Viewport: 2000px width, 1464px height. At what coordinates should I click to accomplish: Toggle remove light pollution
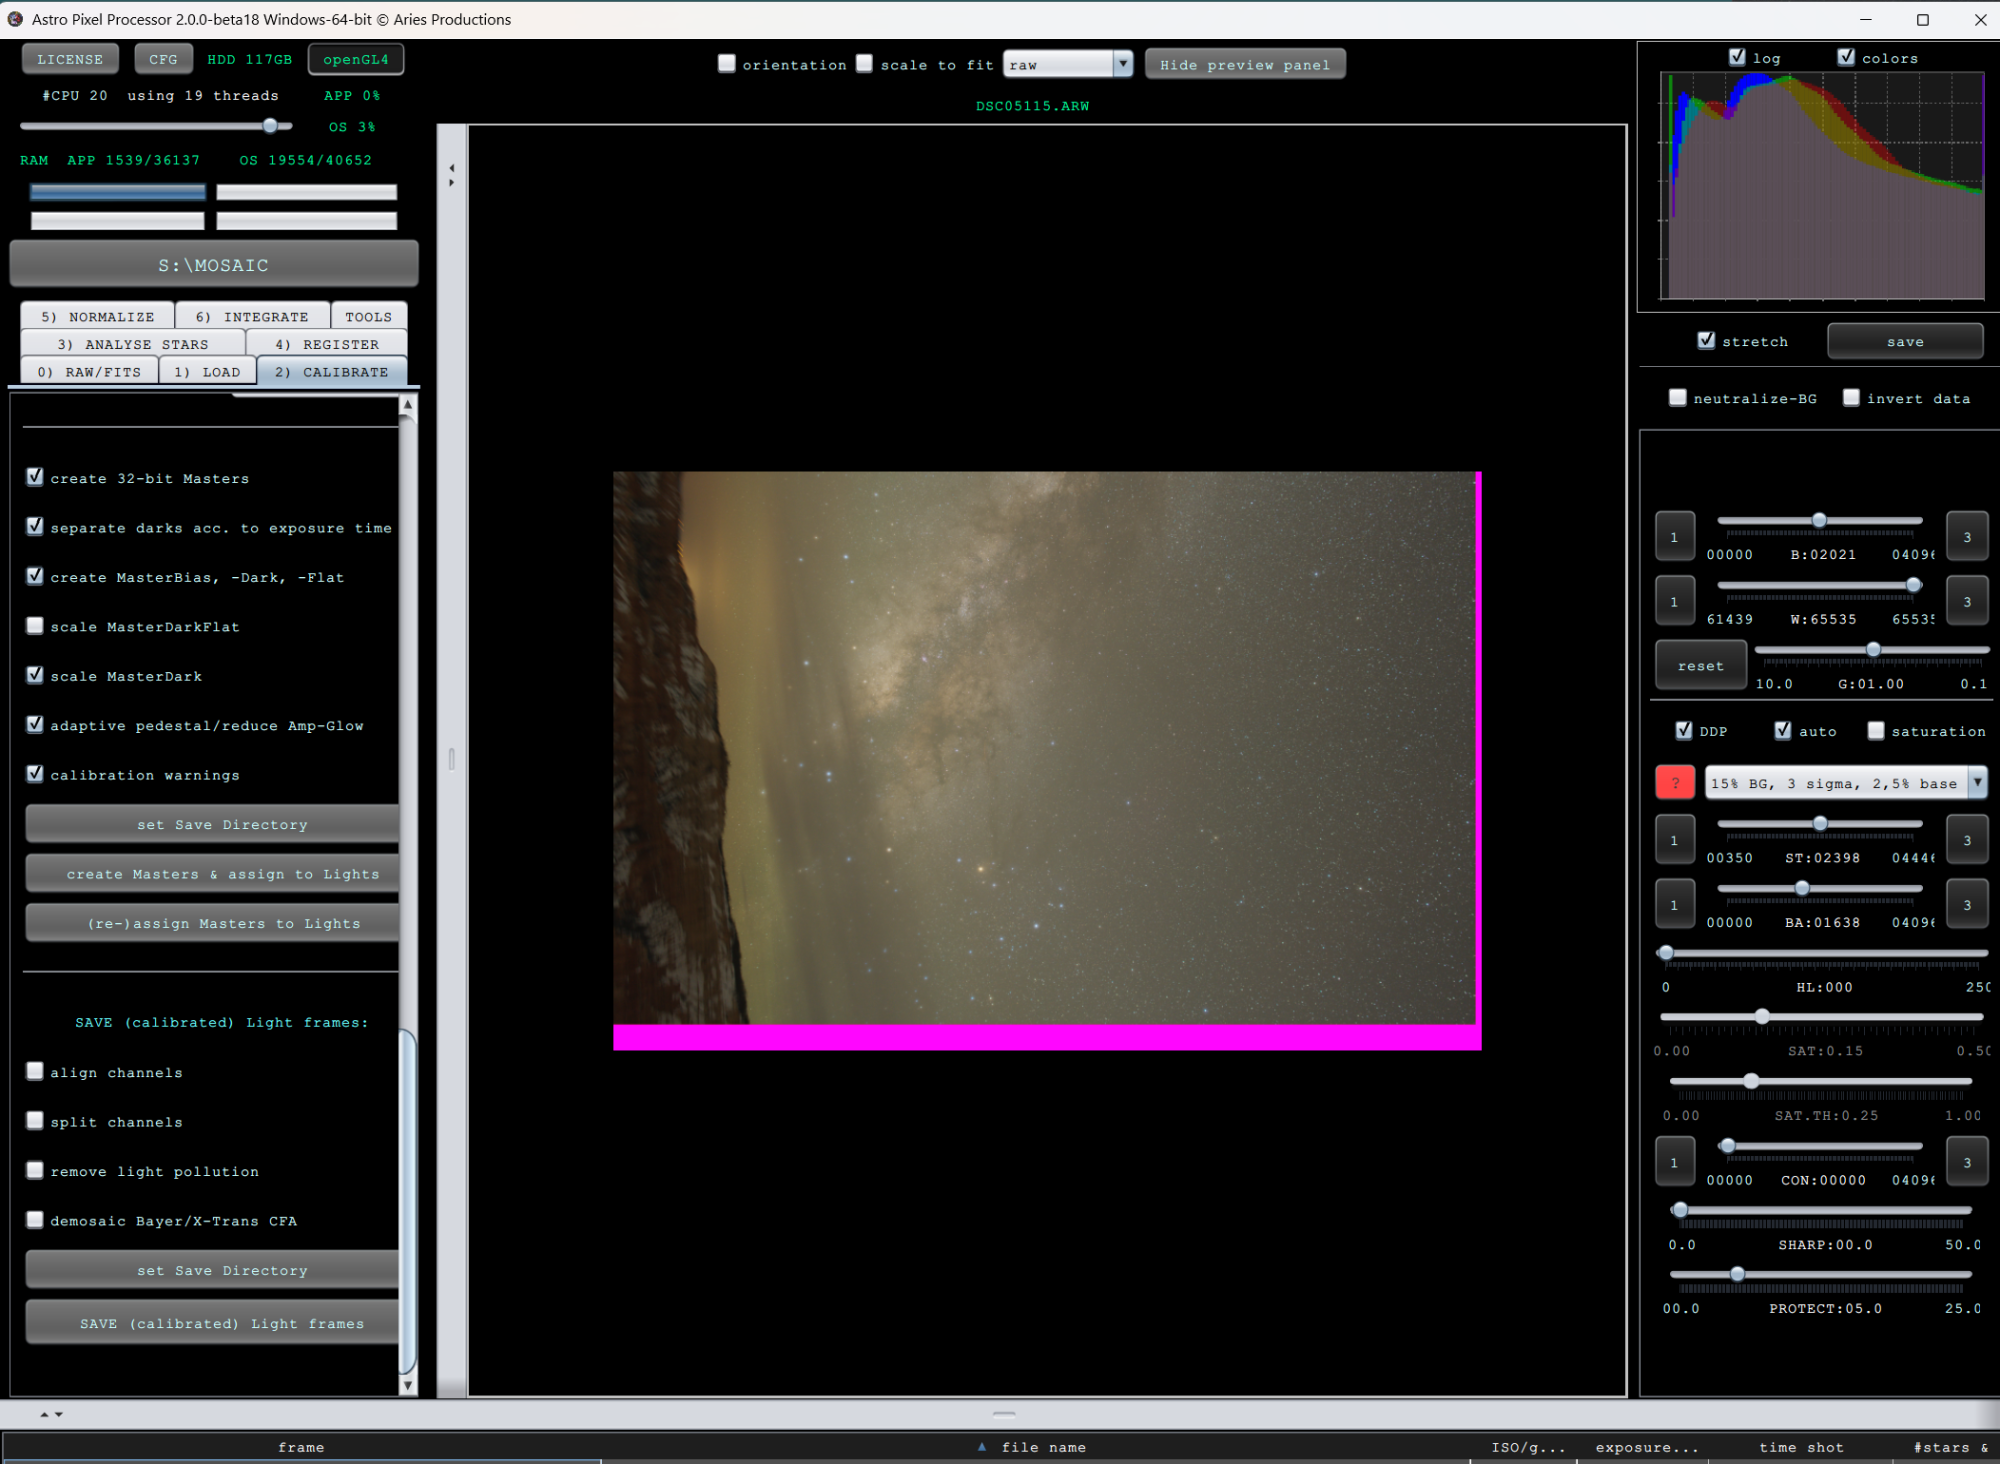tap(35, 1170)
